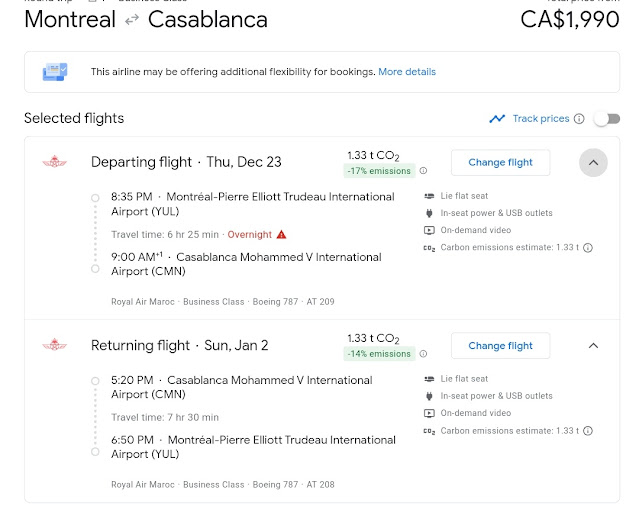
Task: Click returning carbon emissions estimate info icon
Action: pyautogui.click(x=588, y=430)
